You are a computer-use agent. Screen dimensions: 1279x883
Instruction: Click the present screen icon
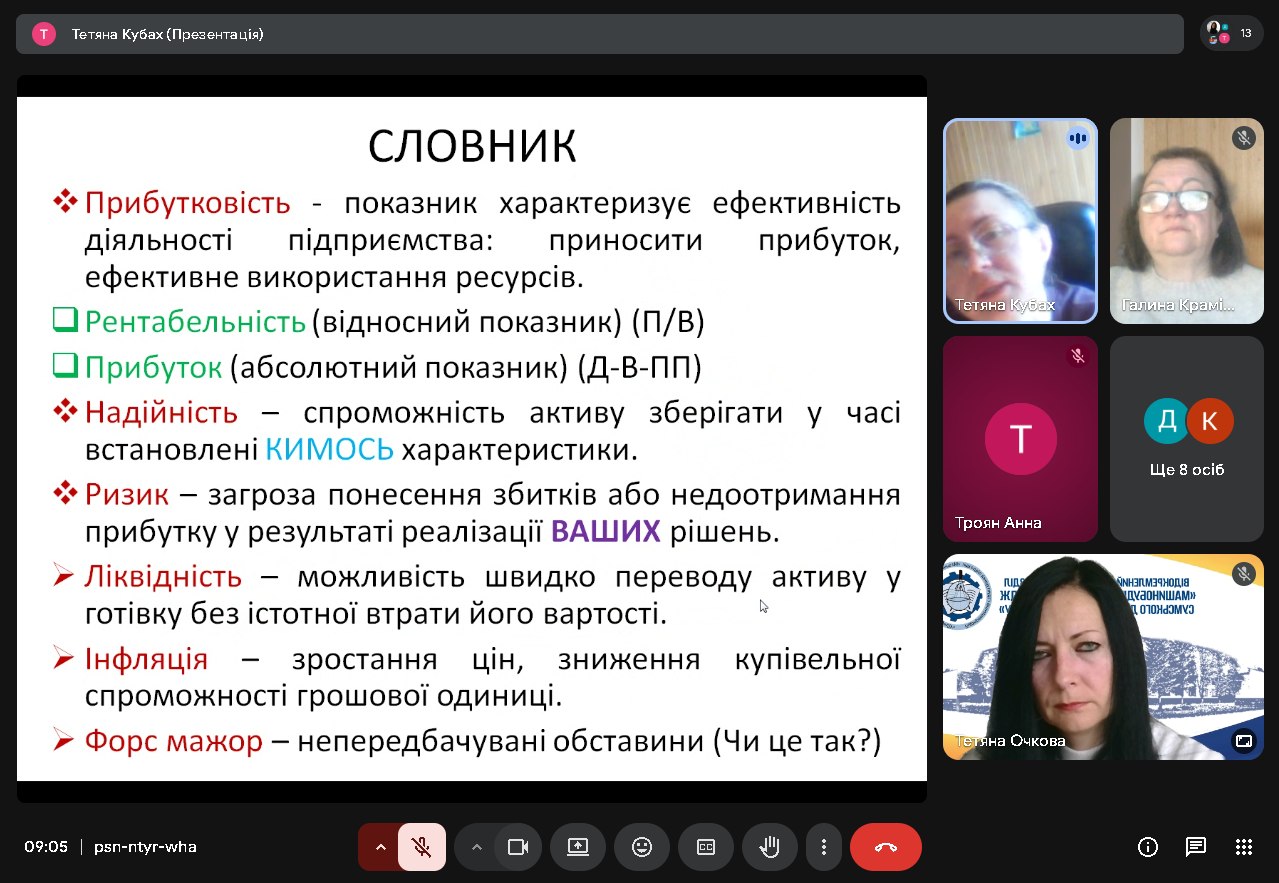coord(578,847)
